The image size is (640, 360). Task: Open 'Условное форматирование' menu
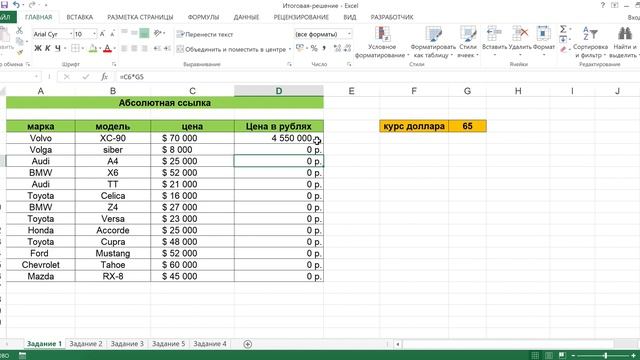click(382, 42)
